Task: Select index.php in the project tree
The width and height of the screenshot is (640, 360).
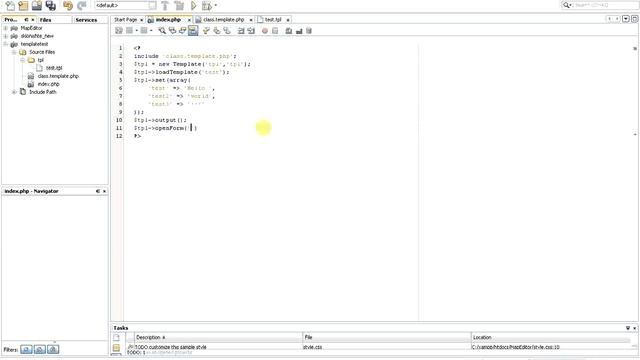Action: point(48,84)
